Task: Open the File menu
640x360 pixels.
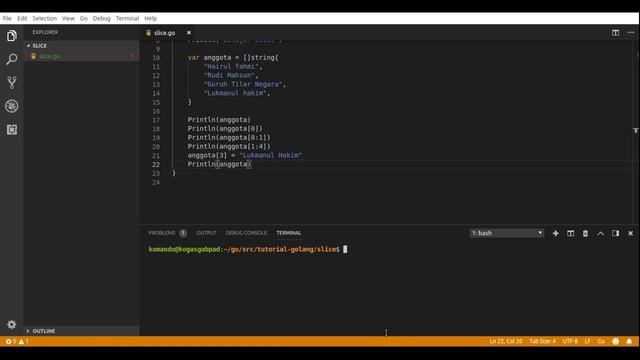Action: click(x=7, y=18)
